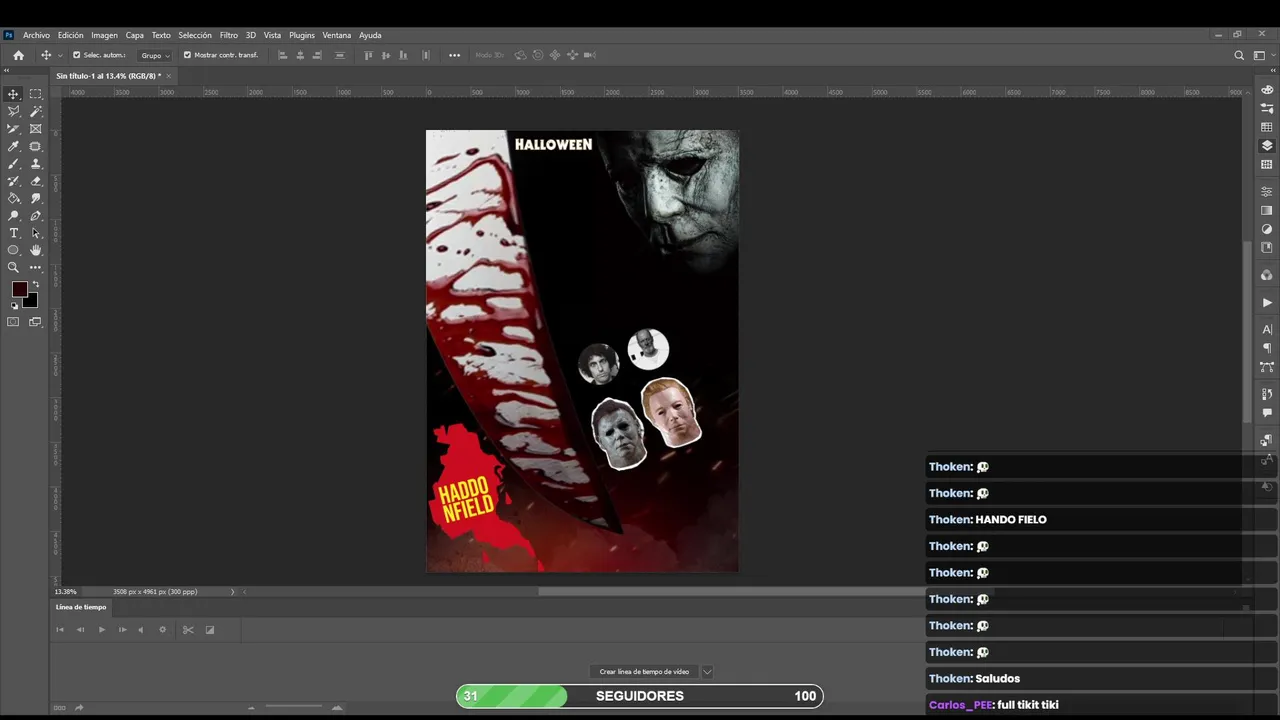Select the Smudge tool
1280x720 pixels.
click(x=36, y=198)
